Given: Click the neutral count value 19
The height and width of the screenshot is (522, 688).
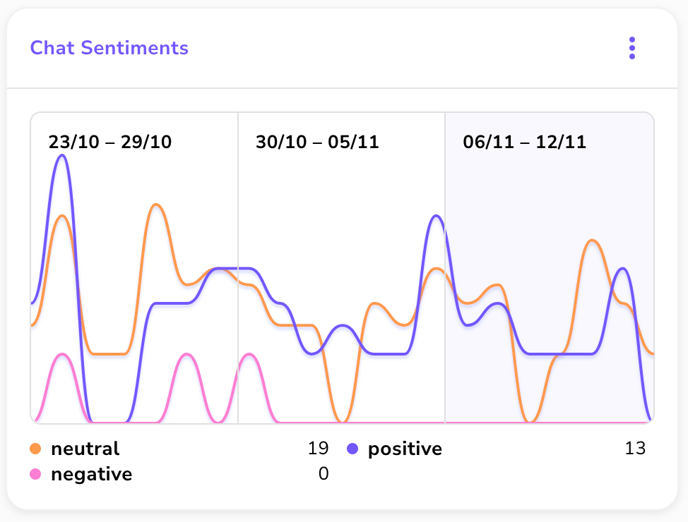Looking at the screenshot, I should point(318,448).
